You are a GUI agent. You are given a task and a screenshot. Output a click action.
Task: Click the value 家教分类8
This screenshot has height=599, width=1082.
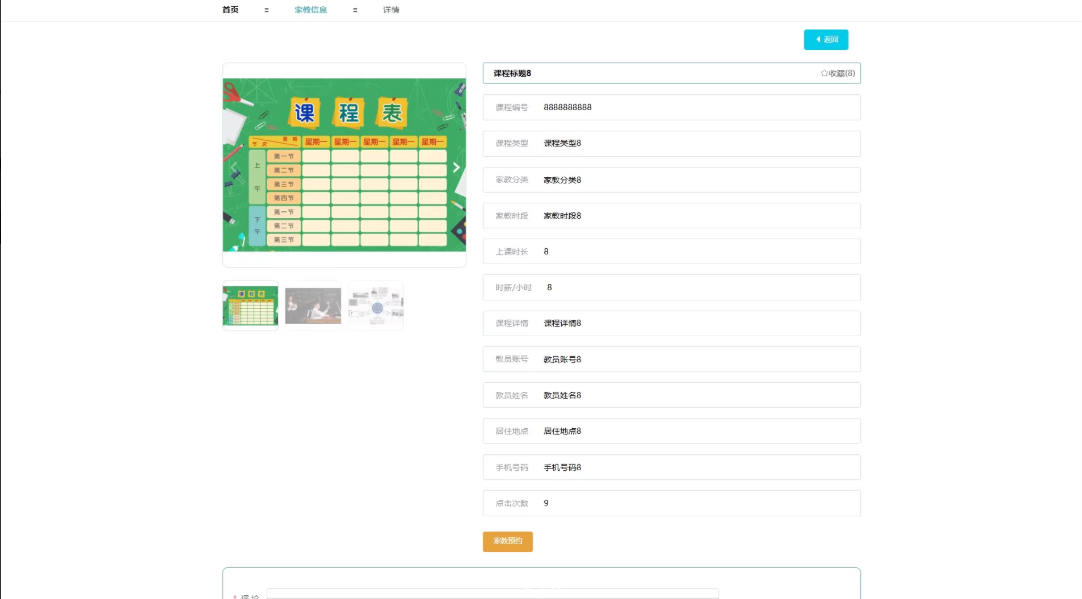click(562, 180)
